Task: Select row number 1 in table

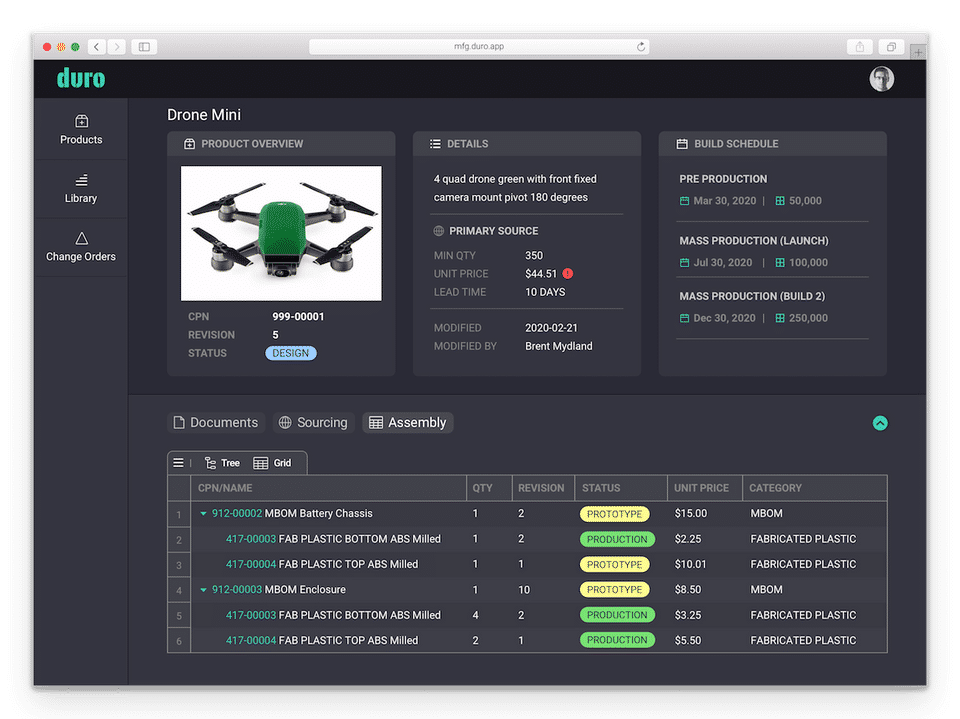Action: (x=179, y=514)
